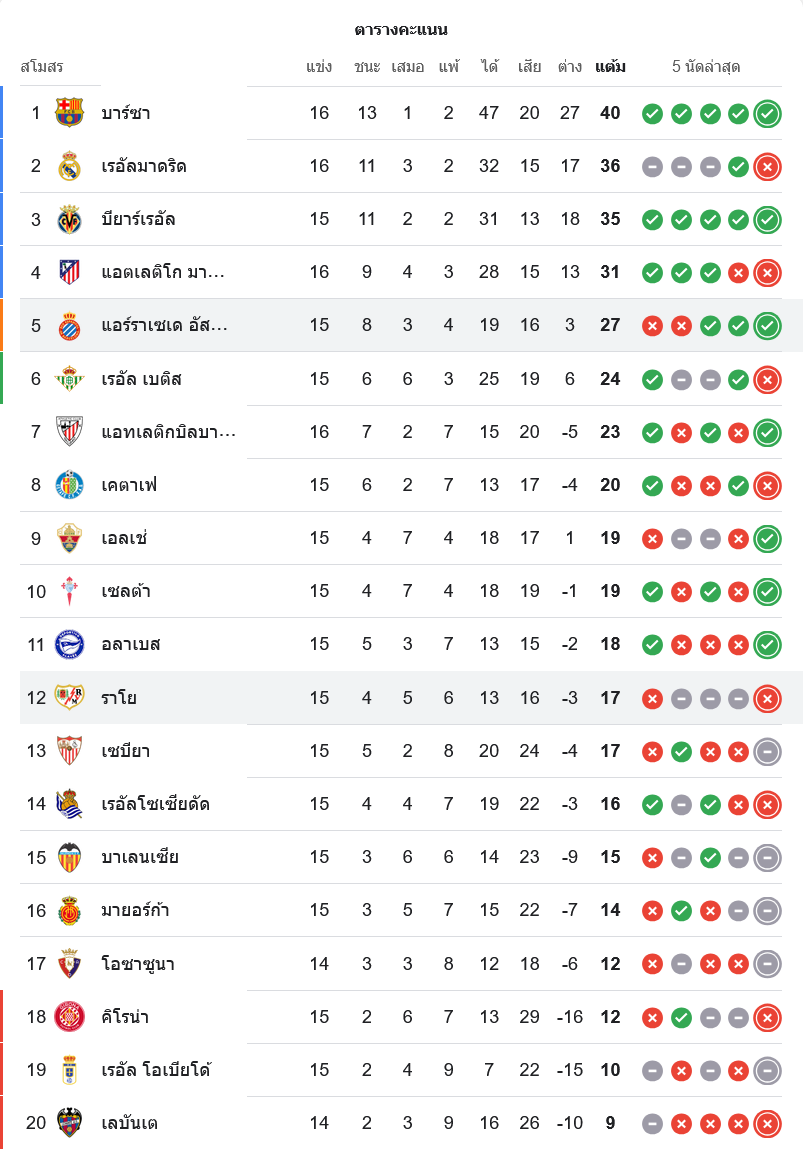Click the Real Madrid crest icon
Viewport: 803px width, 1164px height.
(69, 166)
